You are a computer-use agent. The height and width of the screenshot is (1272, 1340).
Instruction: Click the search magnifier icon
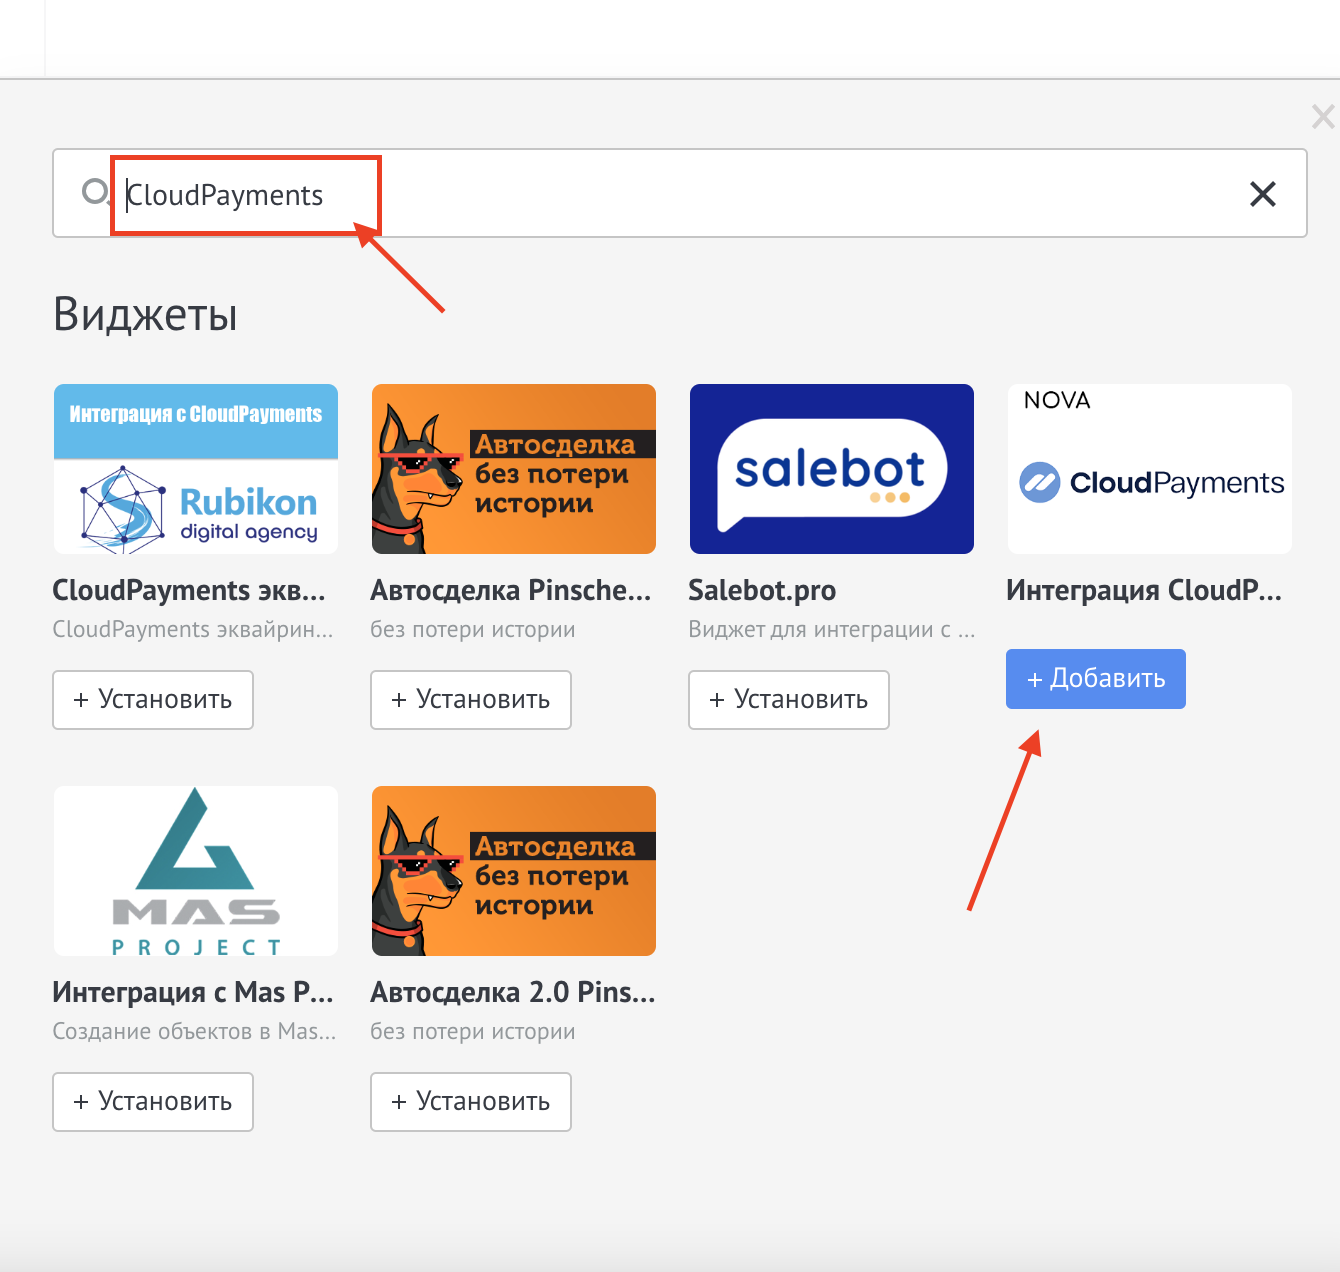click(x=94, y=191)
